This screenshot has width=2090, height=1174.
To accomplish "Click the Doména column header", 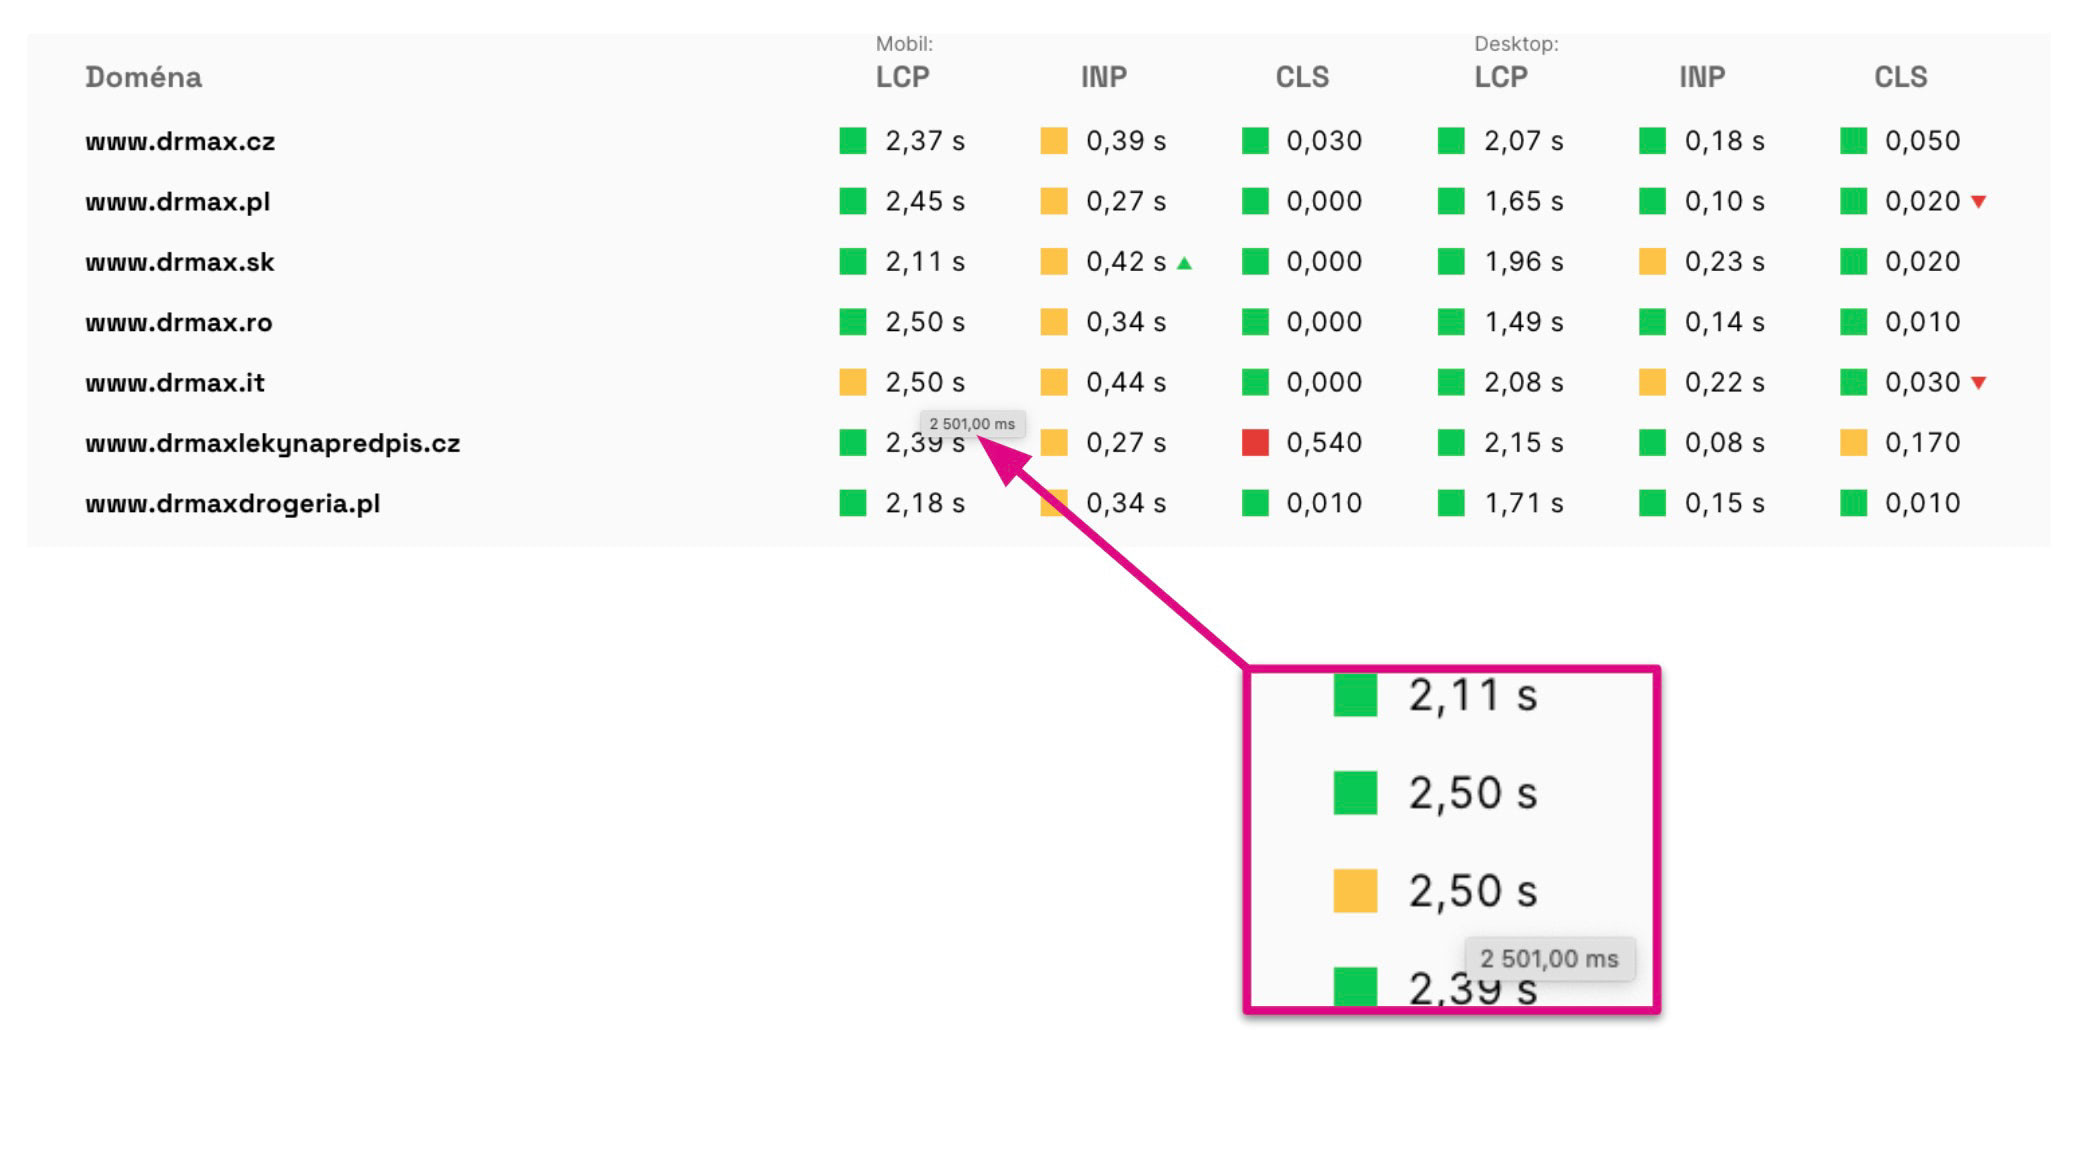I will pos(143,77).
